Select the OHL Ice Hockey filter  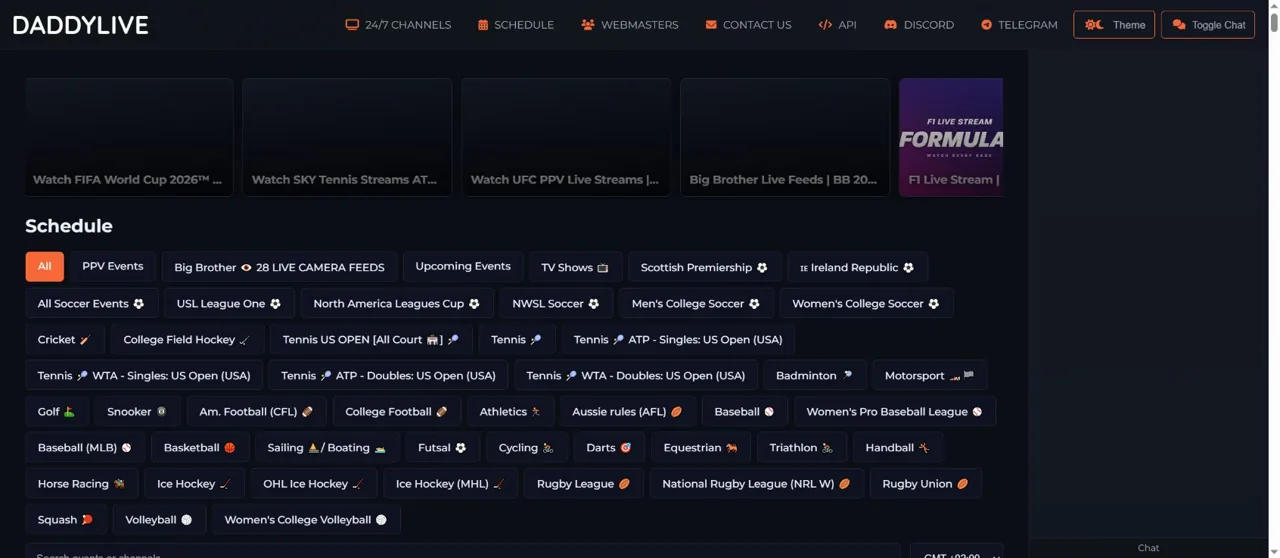click(314, 483)
